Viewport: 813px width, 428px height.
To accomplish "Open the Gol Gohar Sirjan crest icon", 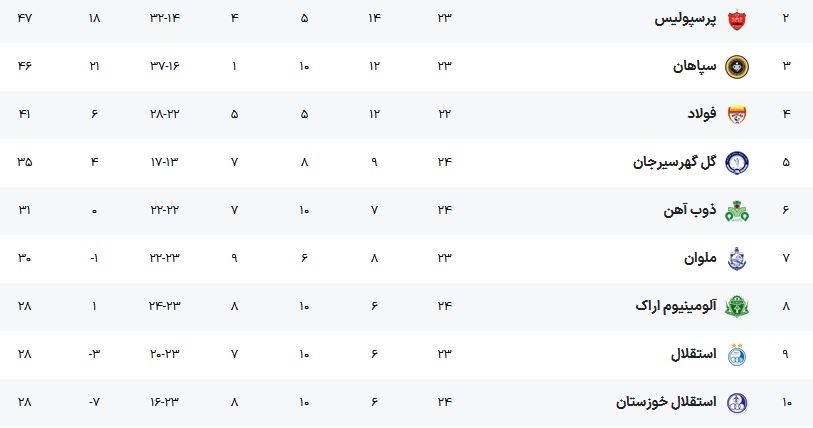I will 736,162.
